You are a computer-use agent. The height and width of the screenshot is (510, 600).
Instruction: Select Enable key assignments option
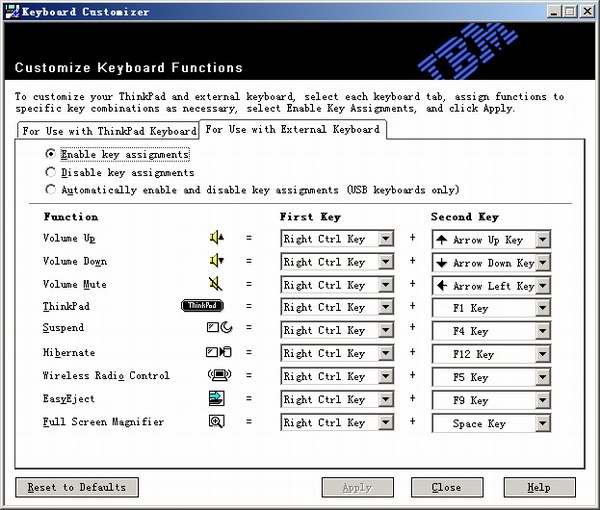coord(51,155)
